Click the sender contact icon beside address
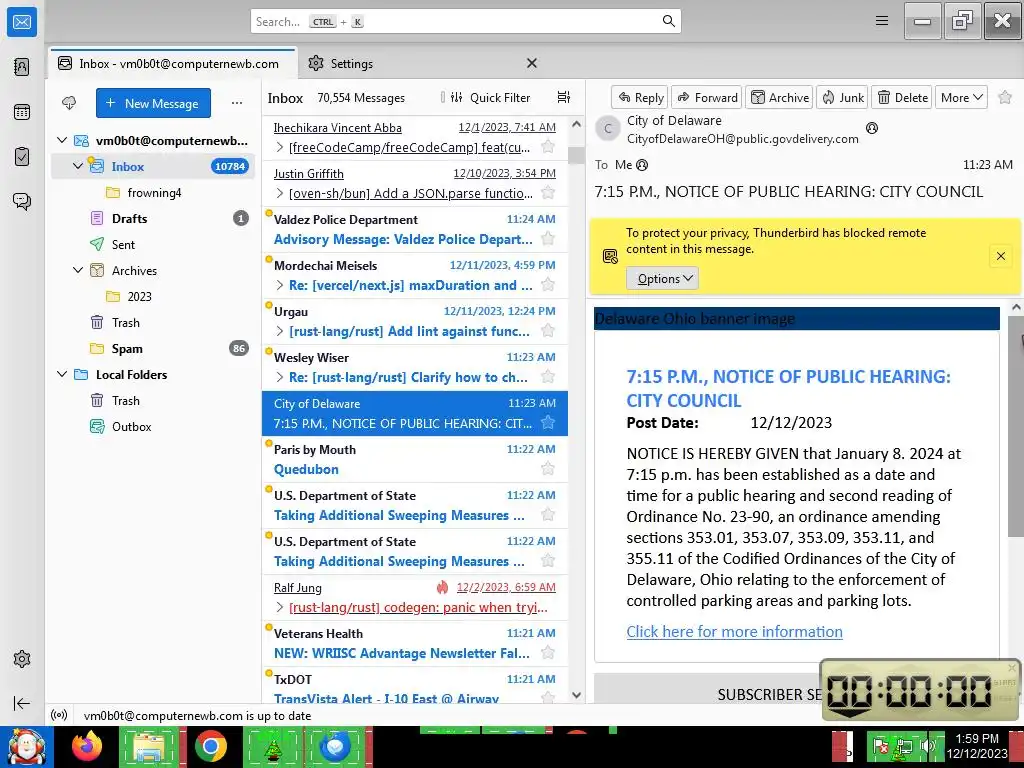The image size is (1024, 768). click(872, 128)
